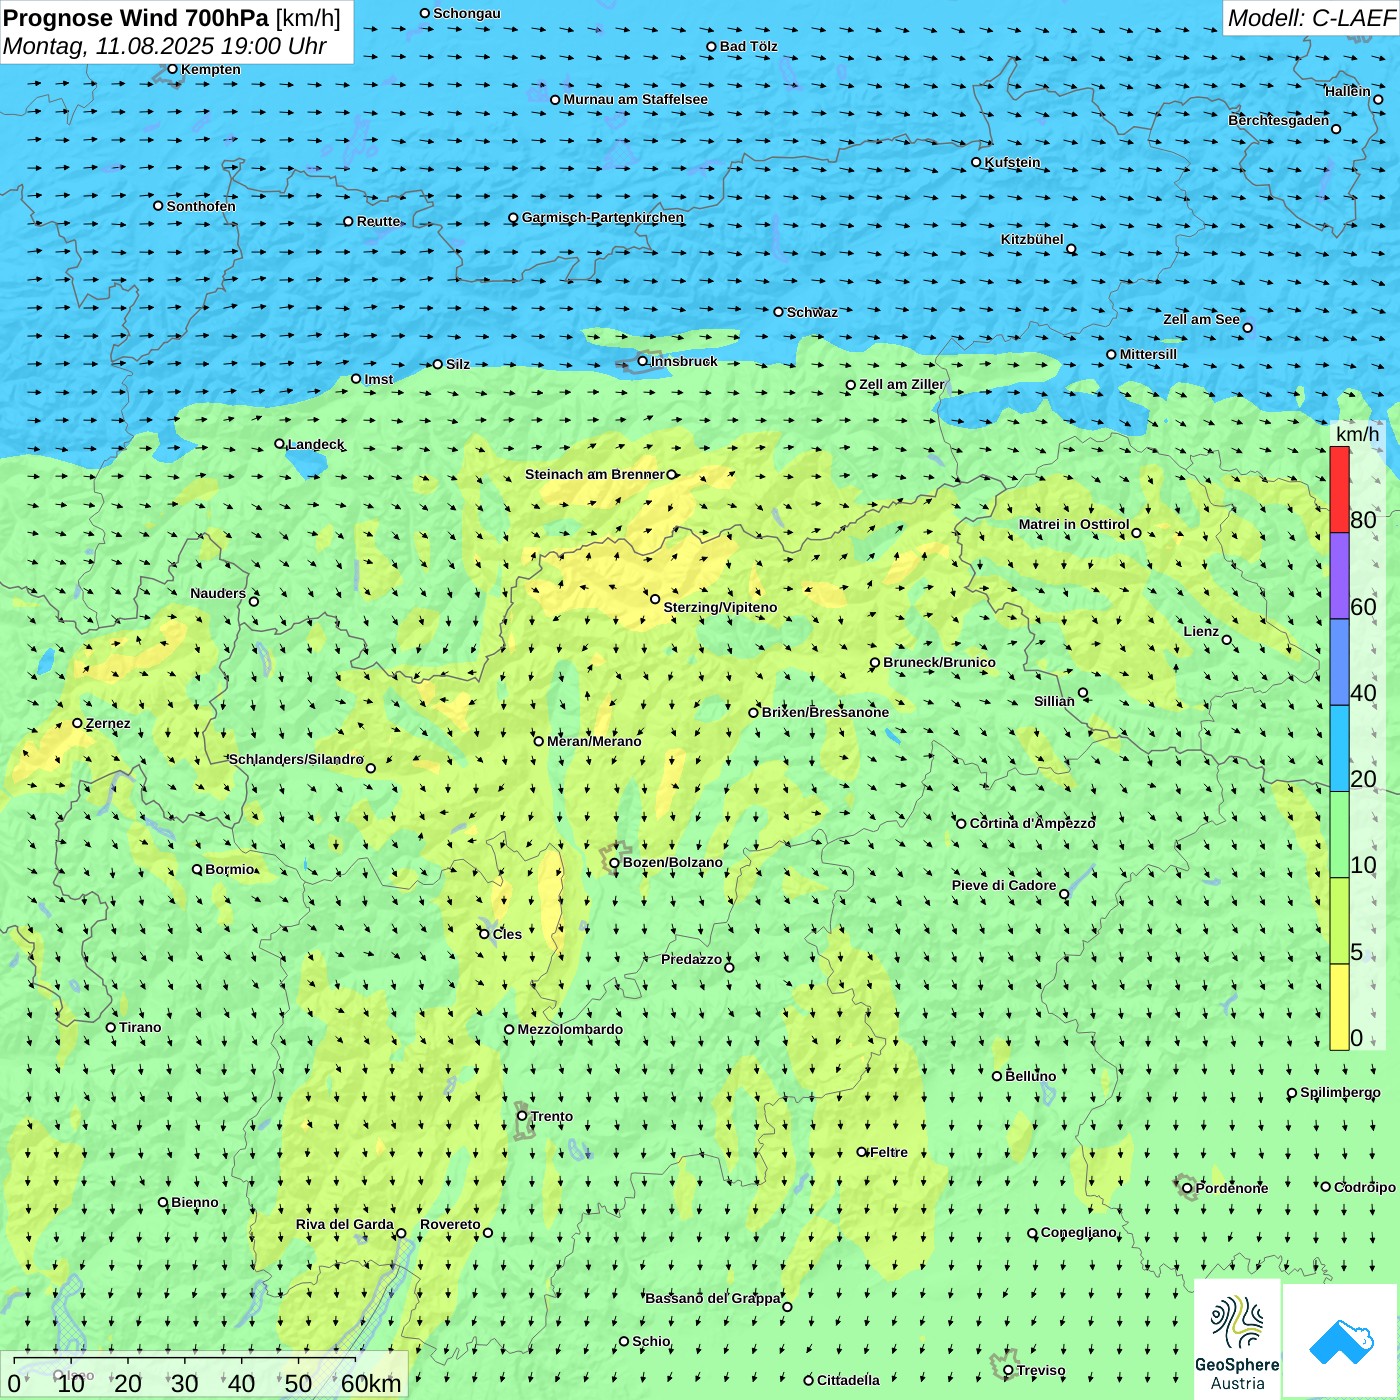
Task: Click the Treviso city marker
Action: [1008, 1370]
